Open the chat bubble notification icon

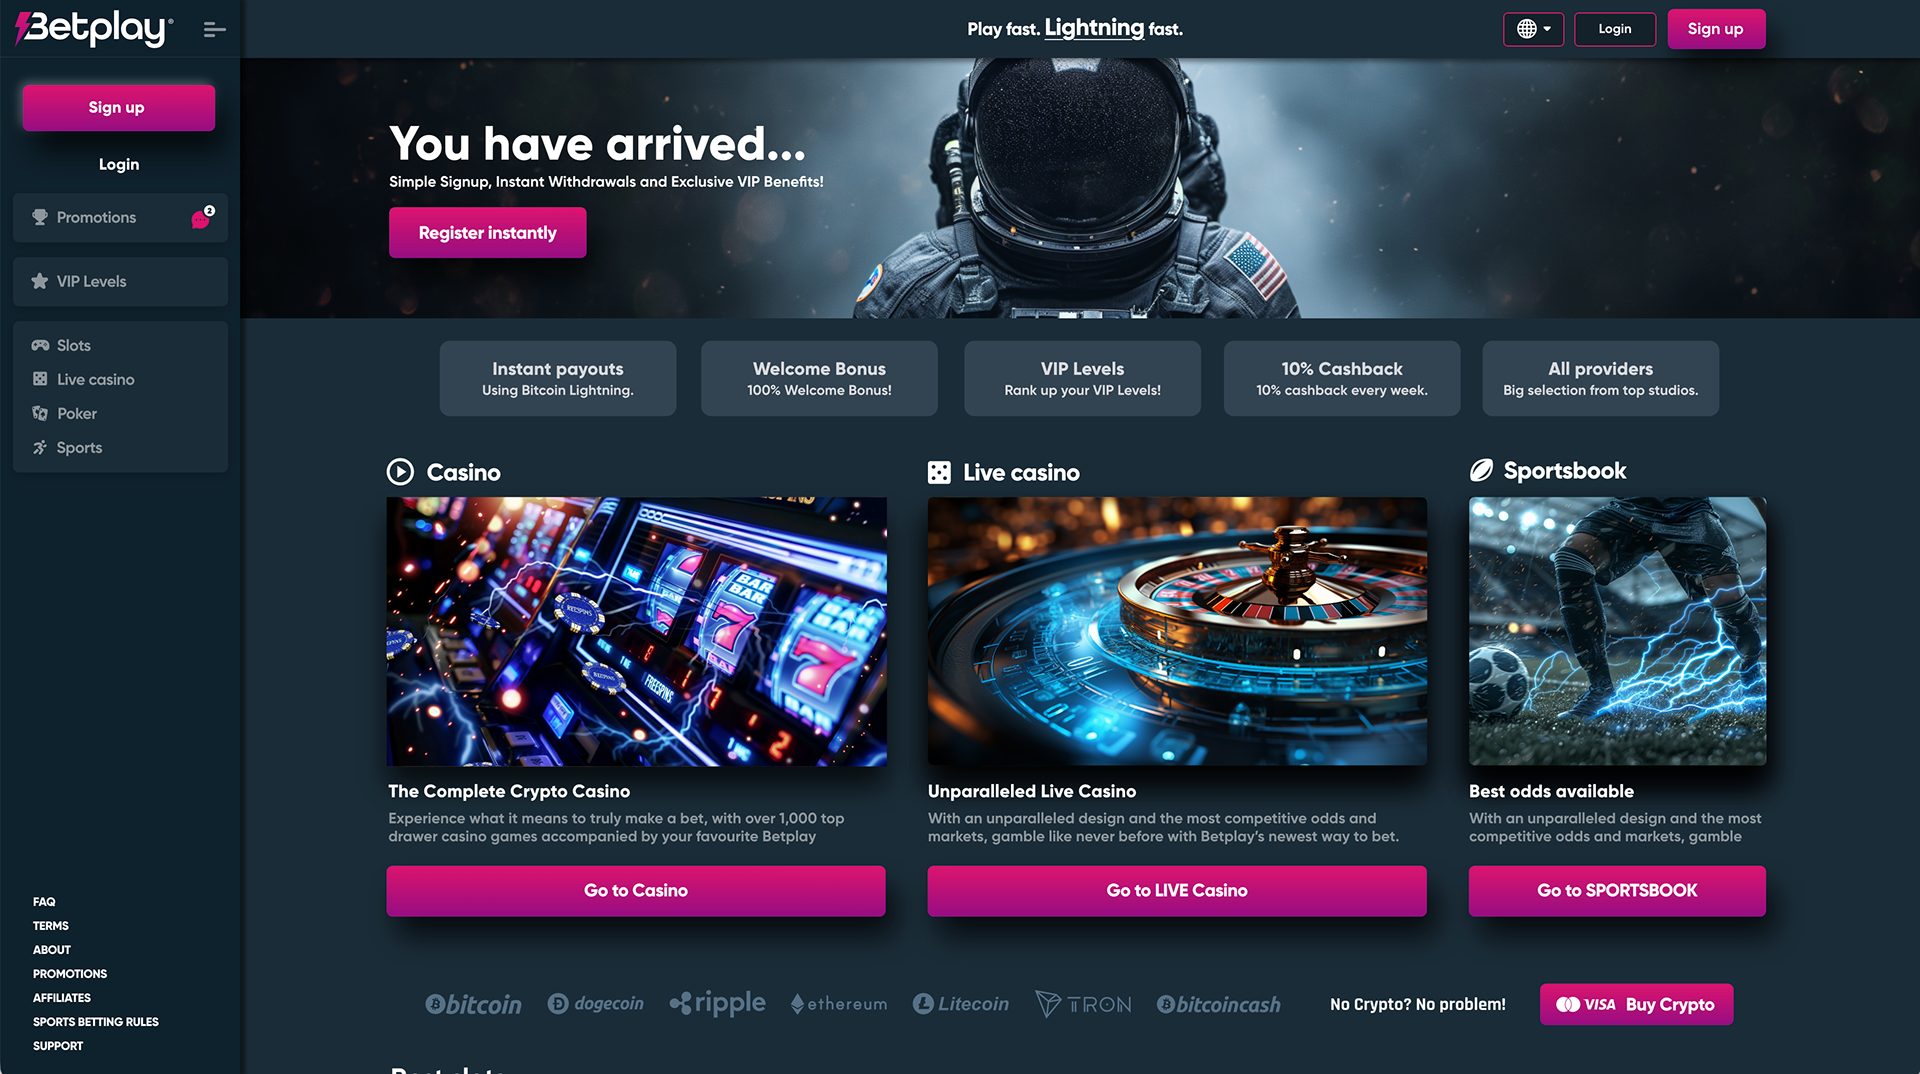pos(202,218)
